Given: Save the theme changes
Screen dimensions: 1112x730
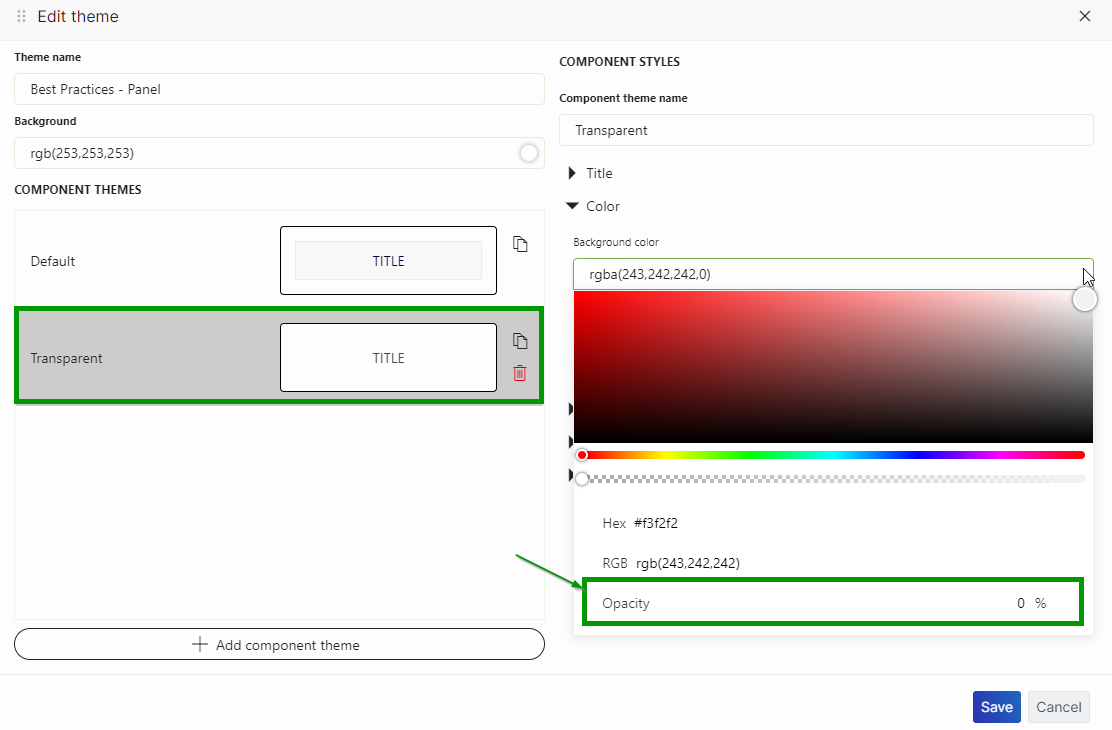Looking at the screenshot, I should point(996,707).
